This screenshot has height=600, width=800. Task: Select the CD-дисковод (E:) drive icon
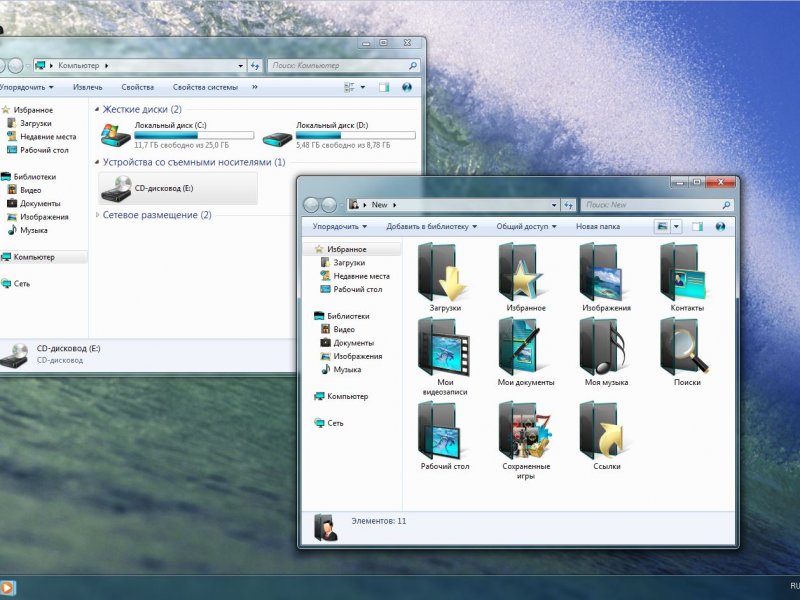117,188
